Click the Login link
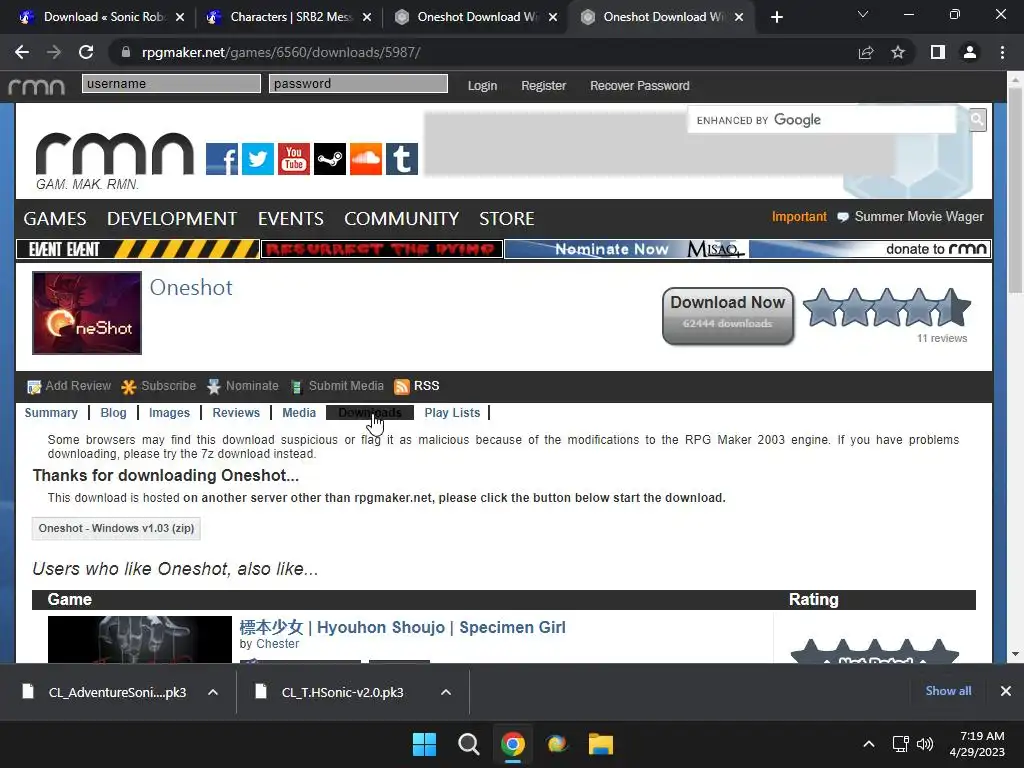The image size is (1024, 768). pos(482,86)
